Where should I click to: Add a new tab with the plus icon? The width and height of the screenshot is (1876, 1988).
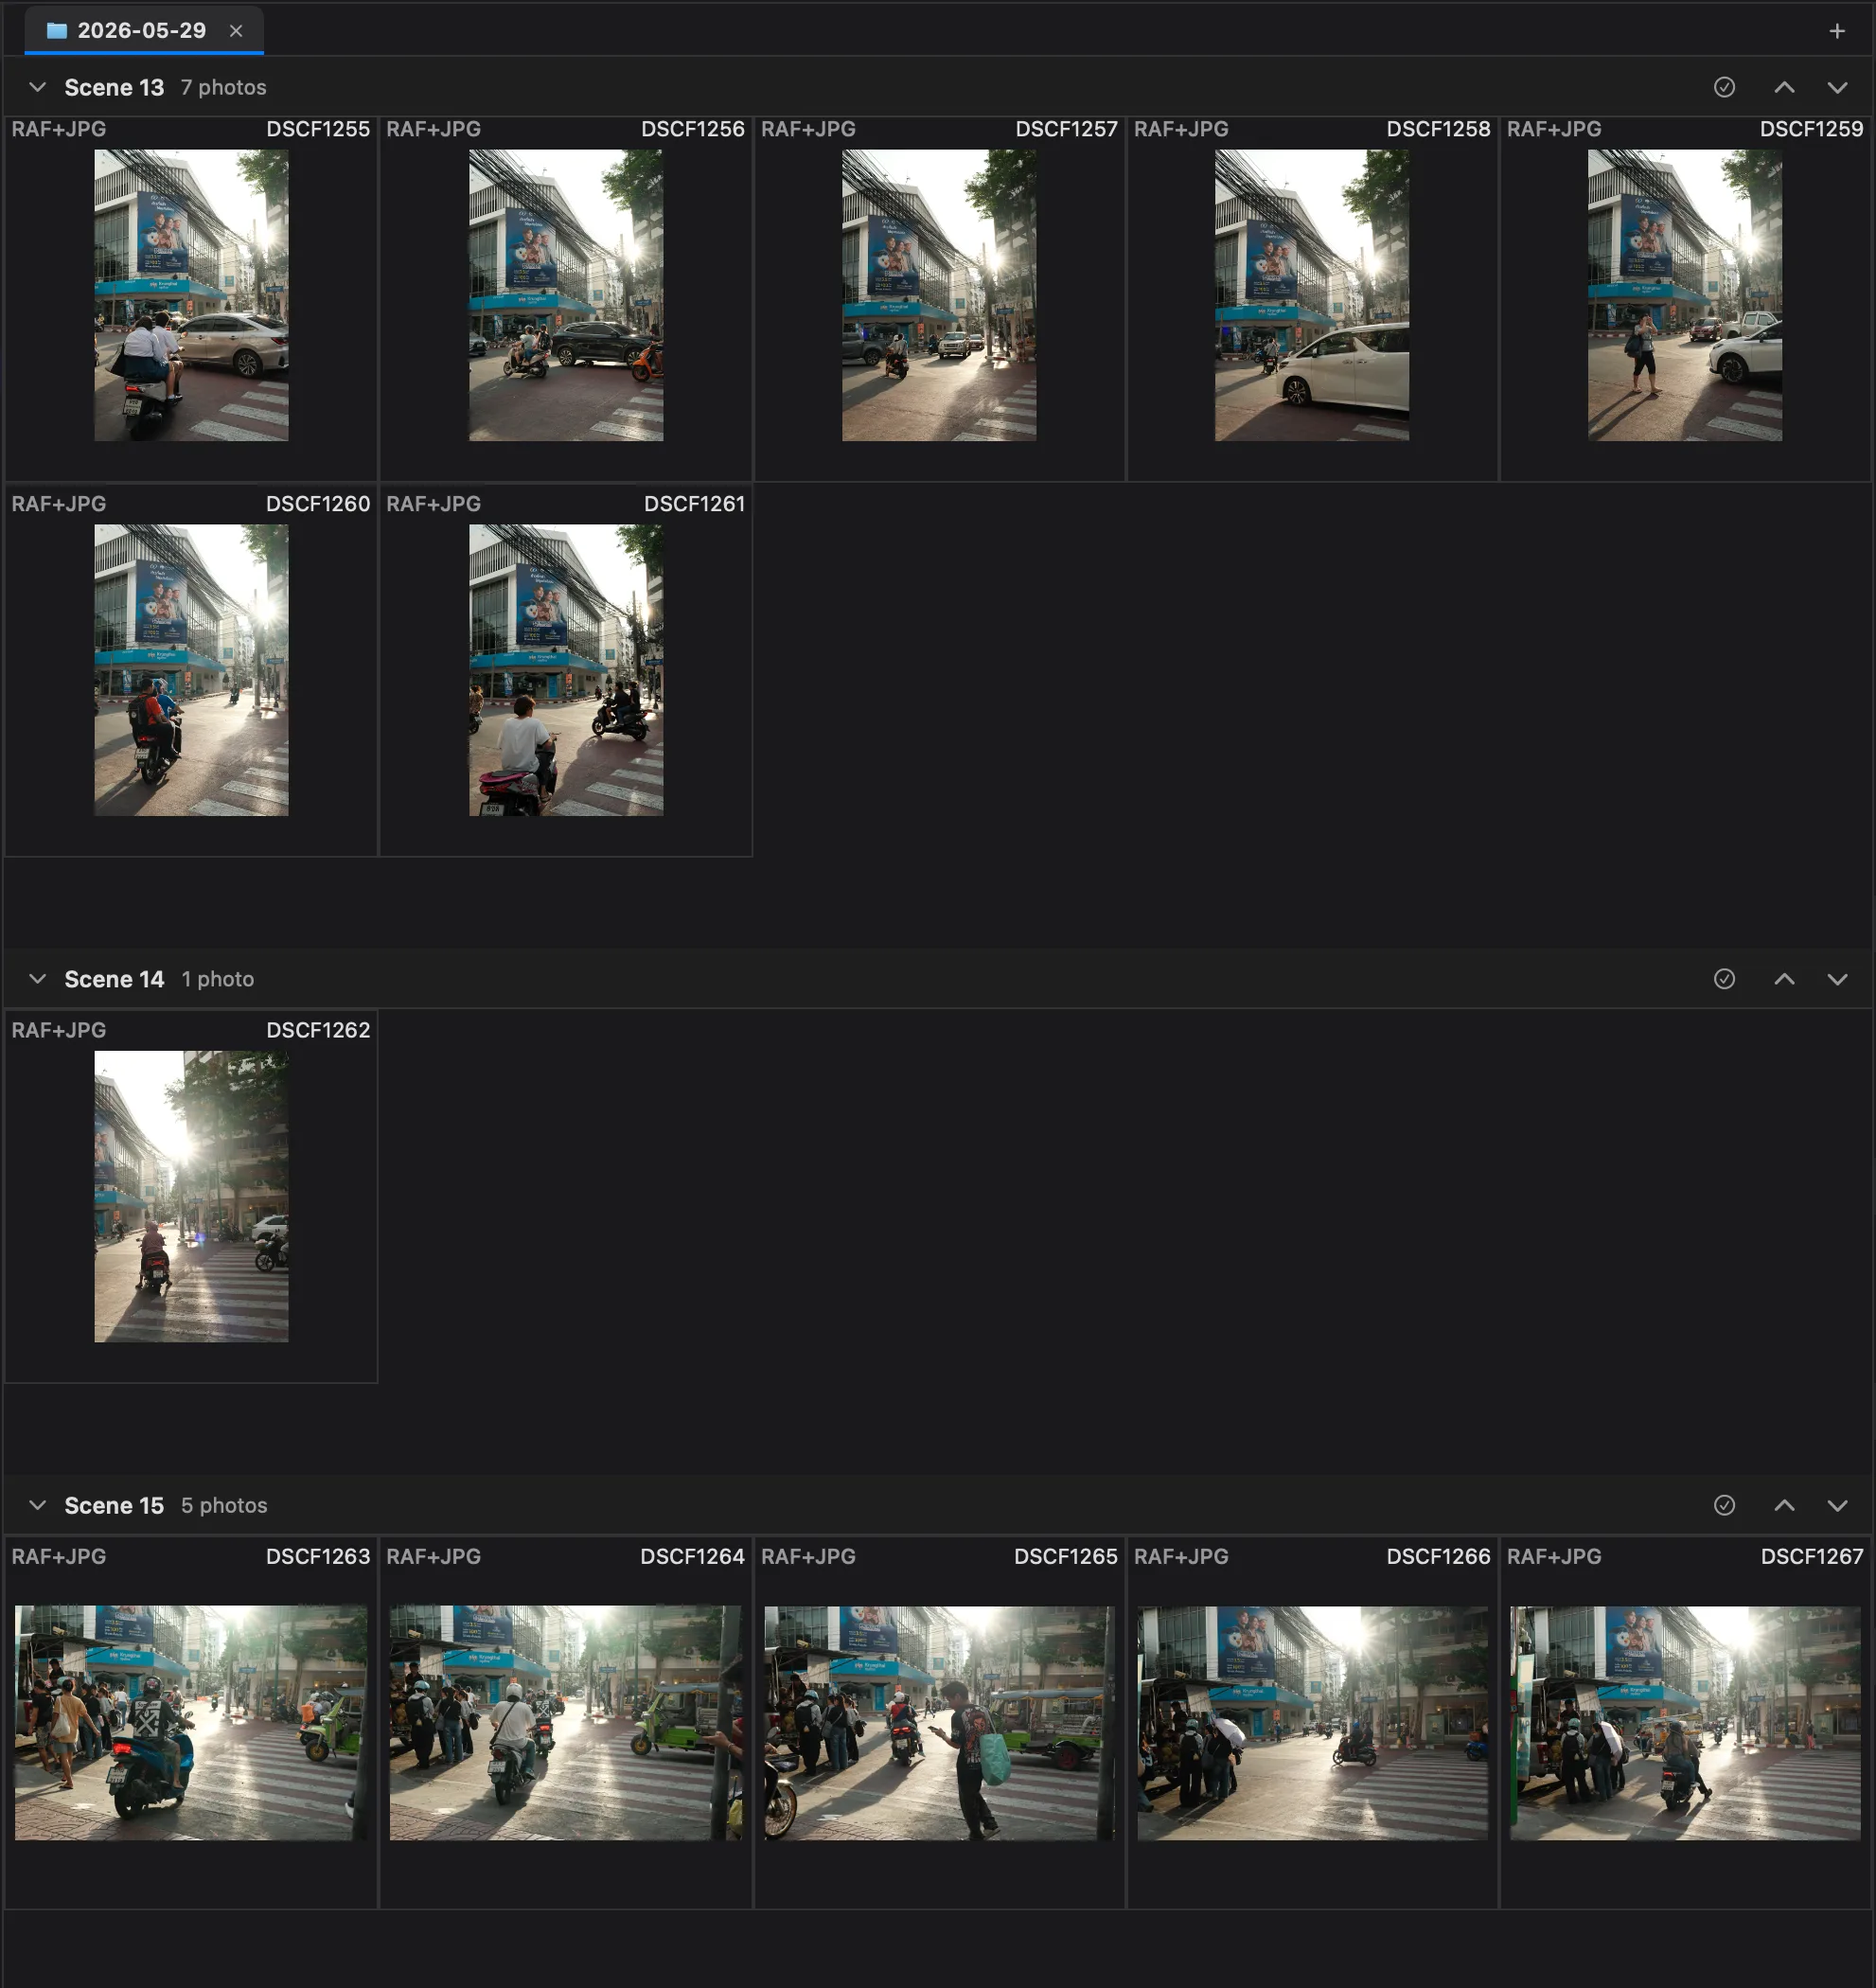pos(1837,31)
